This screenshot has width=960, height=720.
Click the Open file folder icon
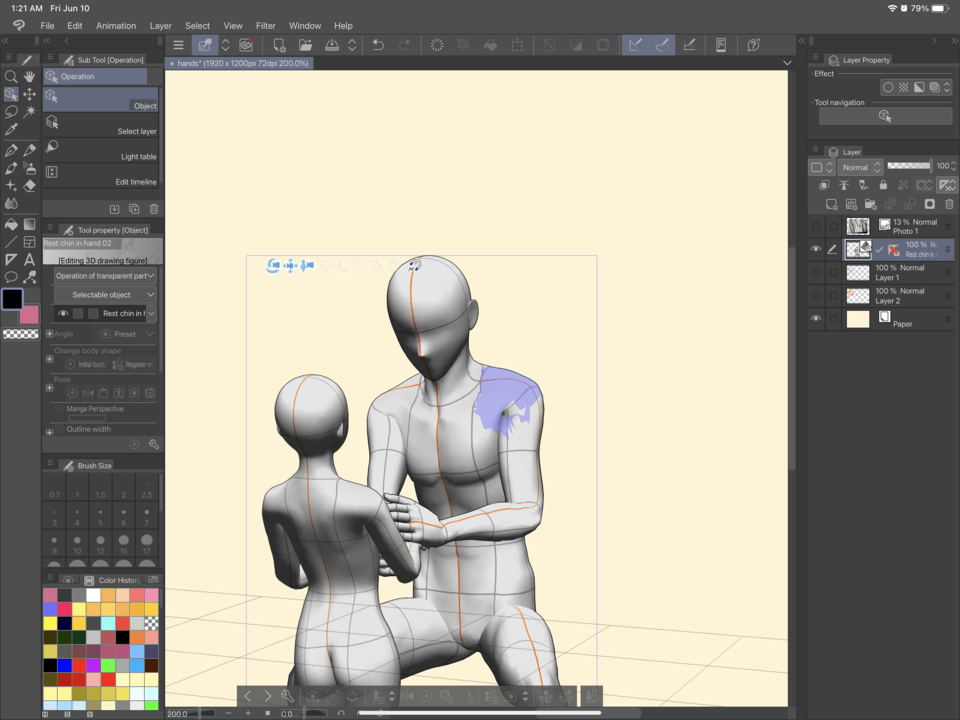(x=305, y=45)
